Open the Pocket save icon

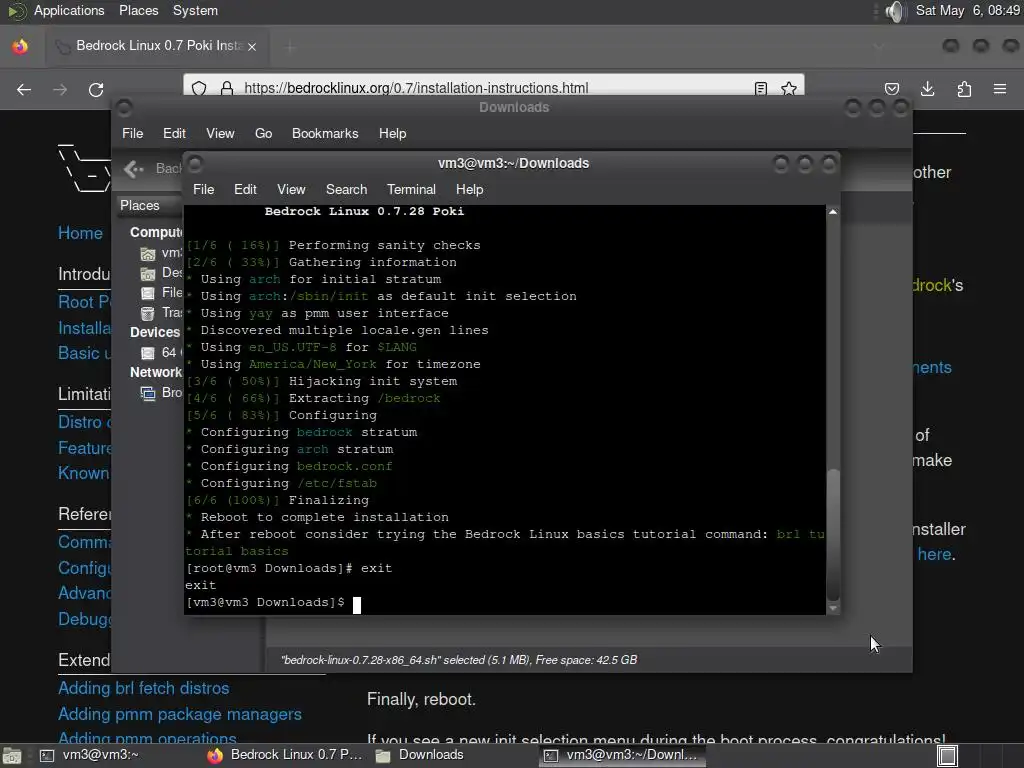click(891, 89)
